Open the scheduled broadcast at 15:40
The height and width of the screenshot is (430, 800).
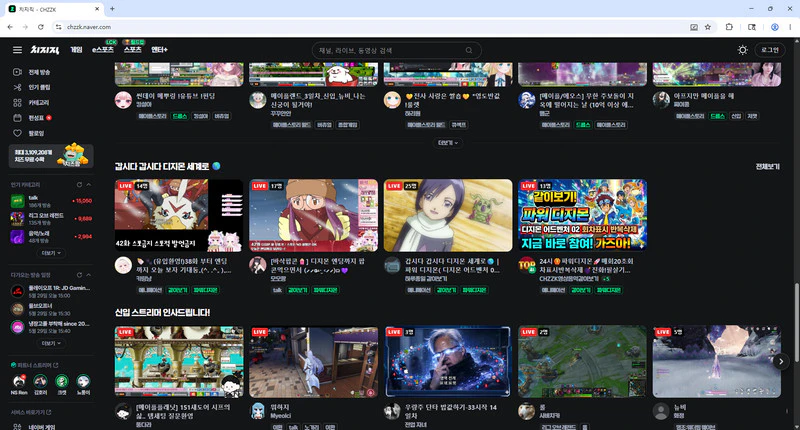[x=51, y=327]
